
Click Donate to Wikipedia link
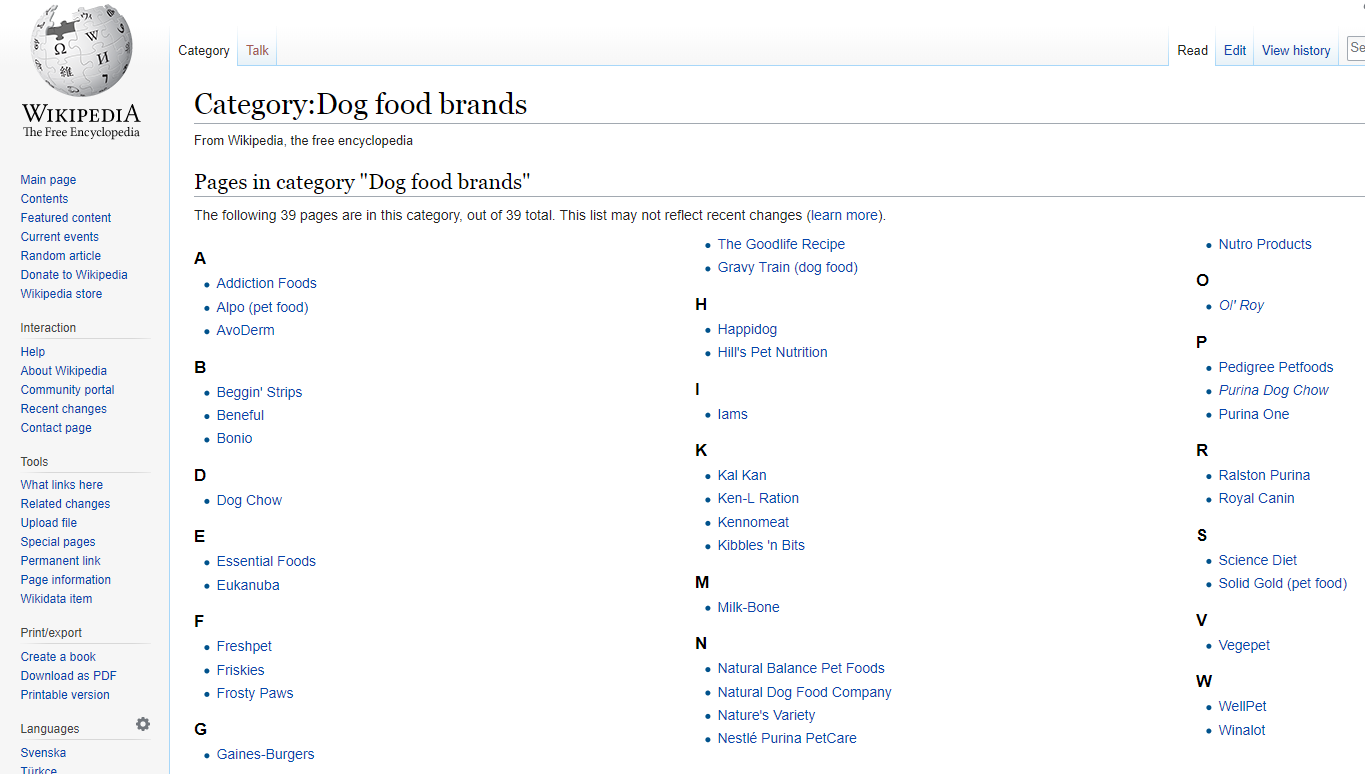point(74,275)
